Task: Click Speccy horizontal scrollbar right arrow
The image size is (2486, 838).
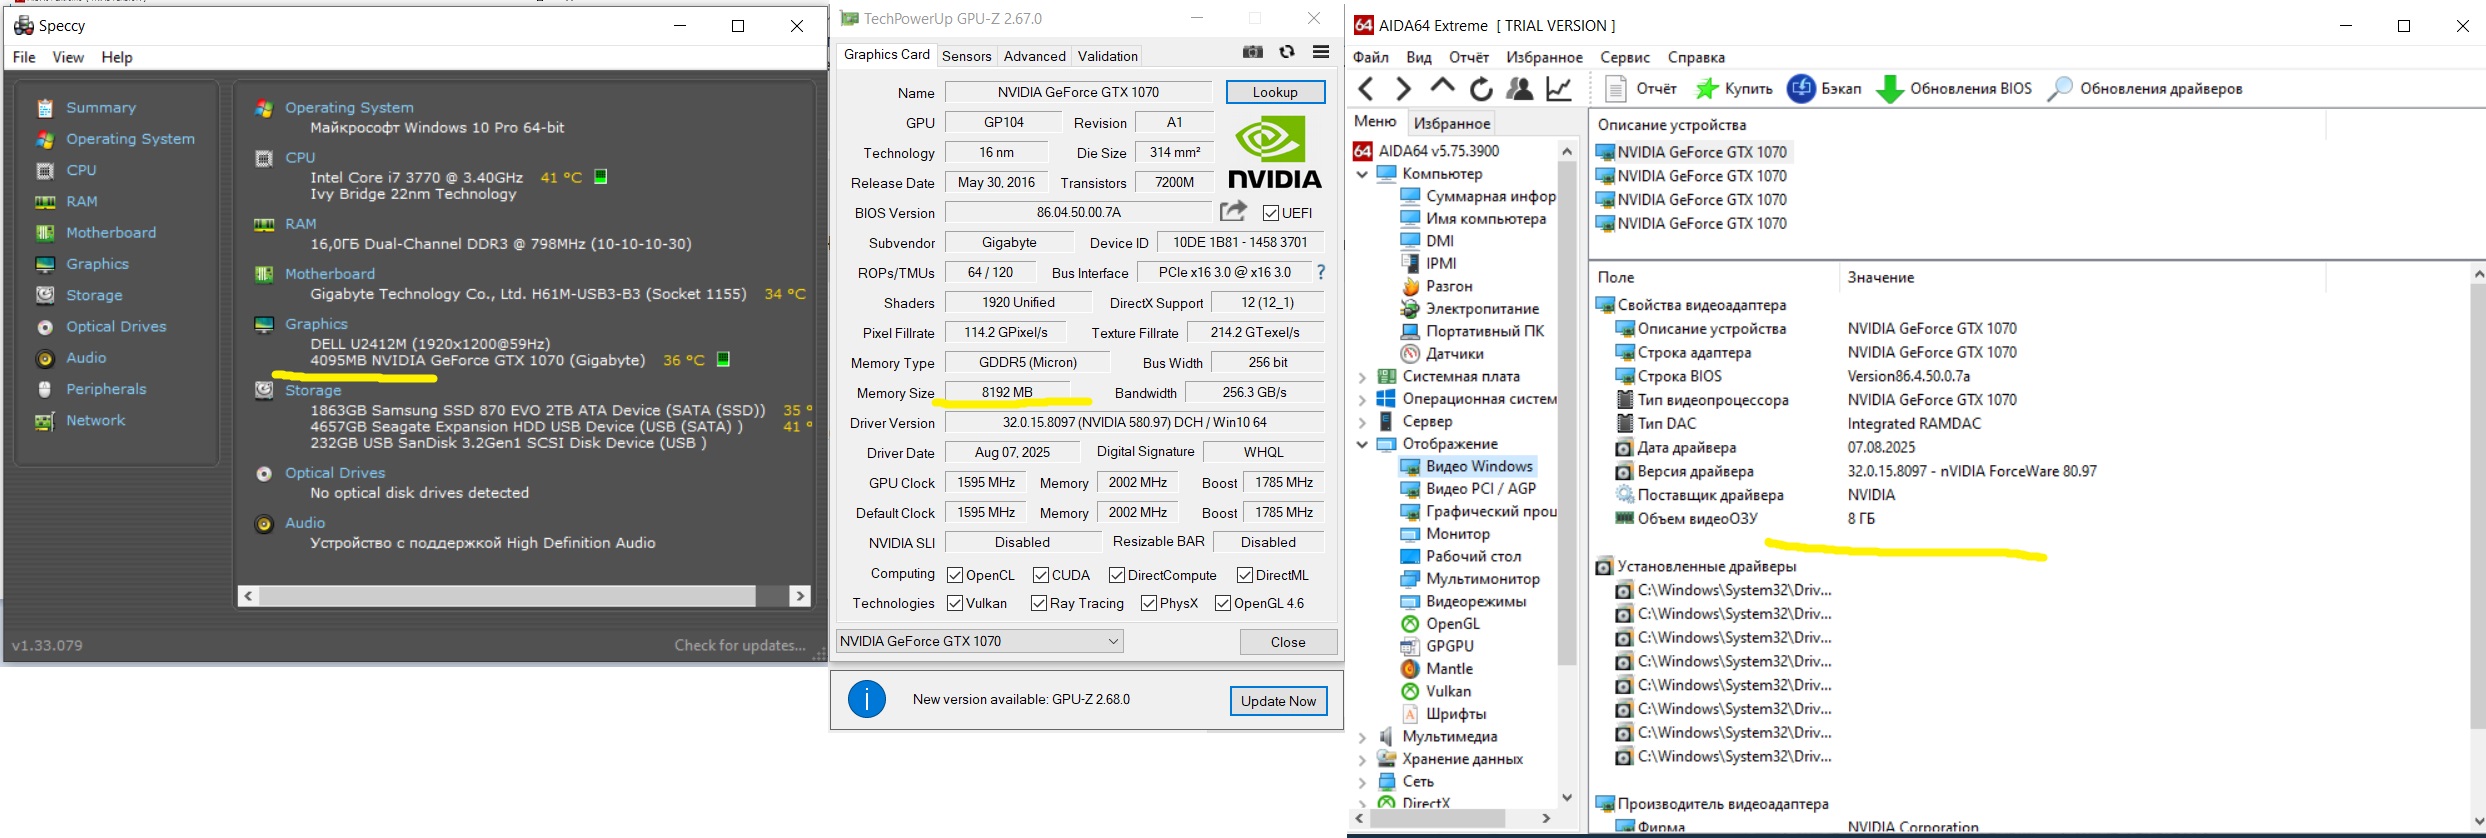Action: tap(799, 596)
